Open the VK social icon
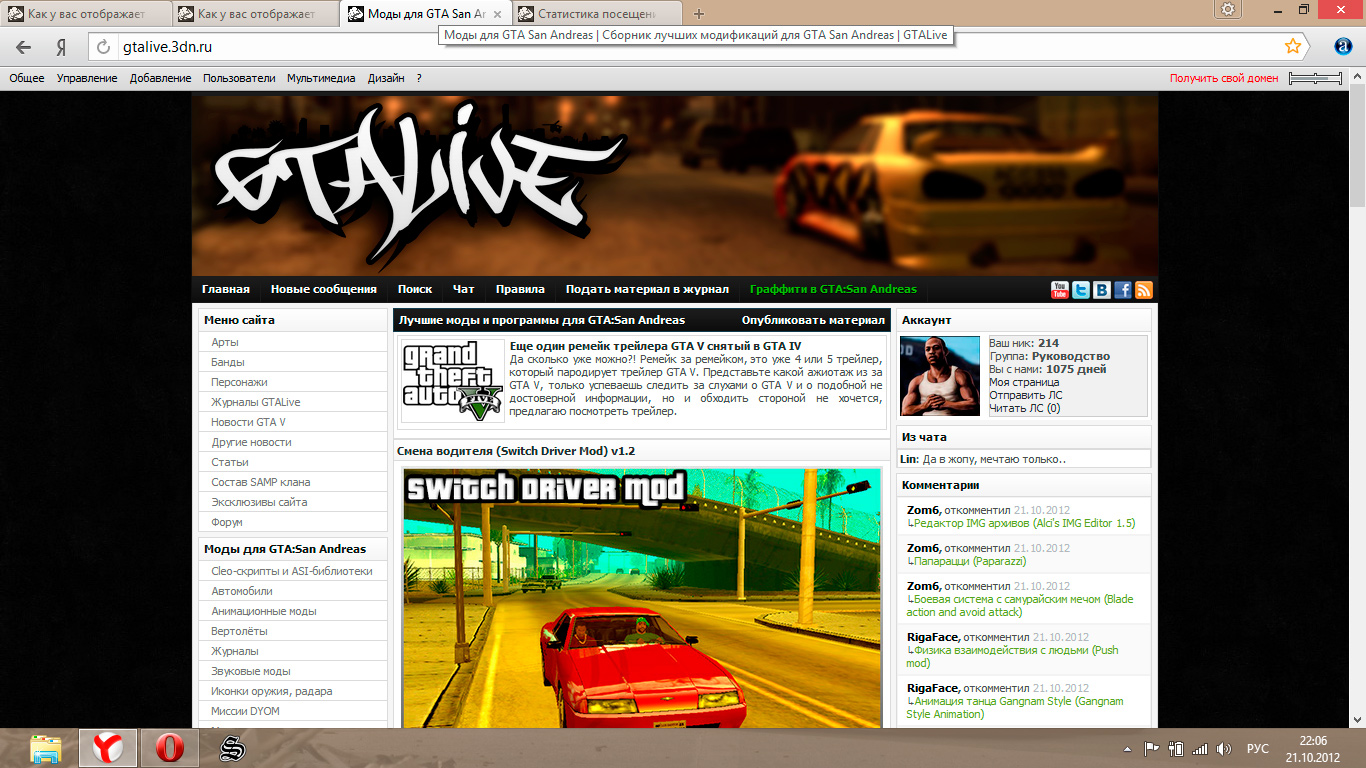 pyautogui.click(x=1102, y=290)
